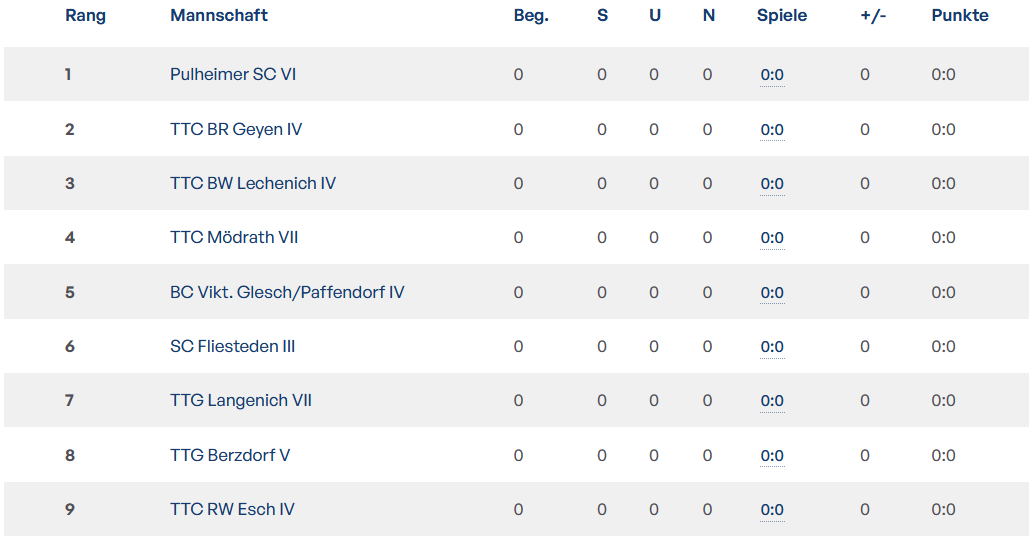Click the TTC RW Esch IV link
Screen dimensions: 1031x540
[232, 509]
